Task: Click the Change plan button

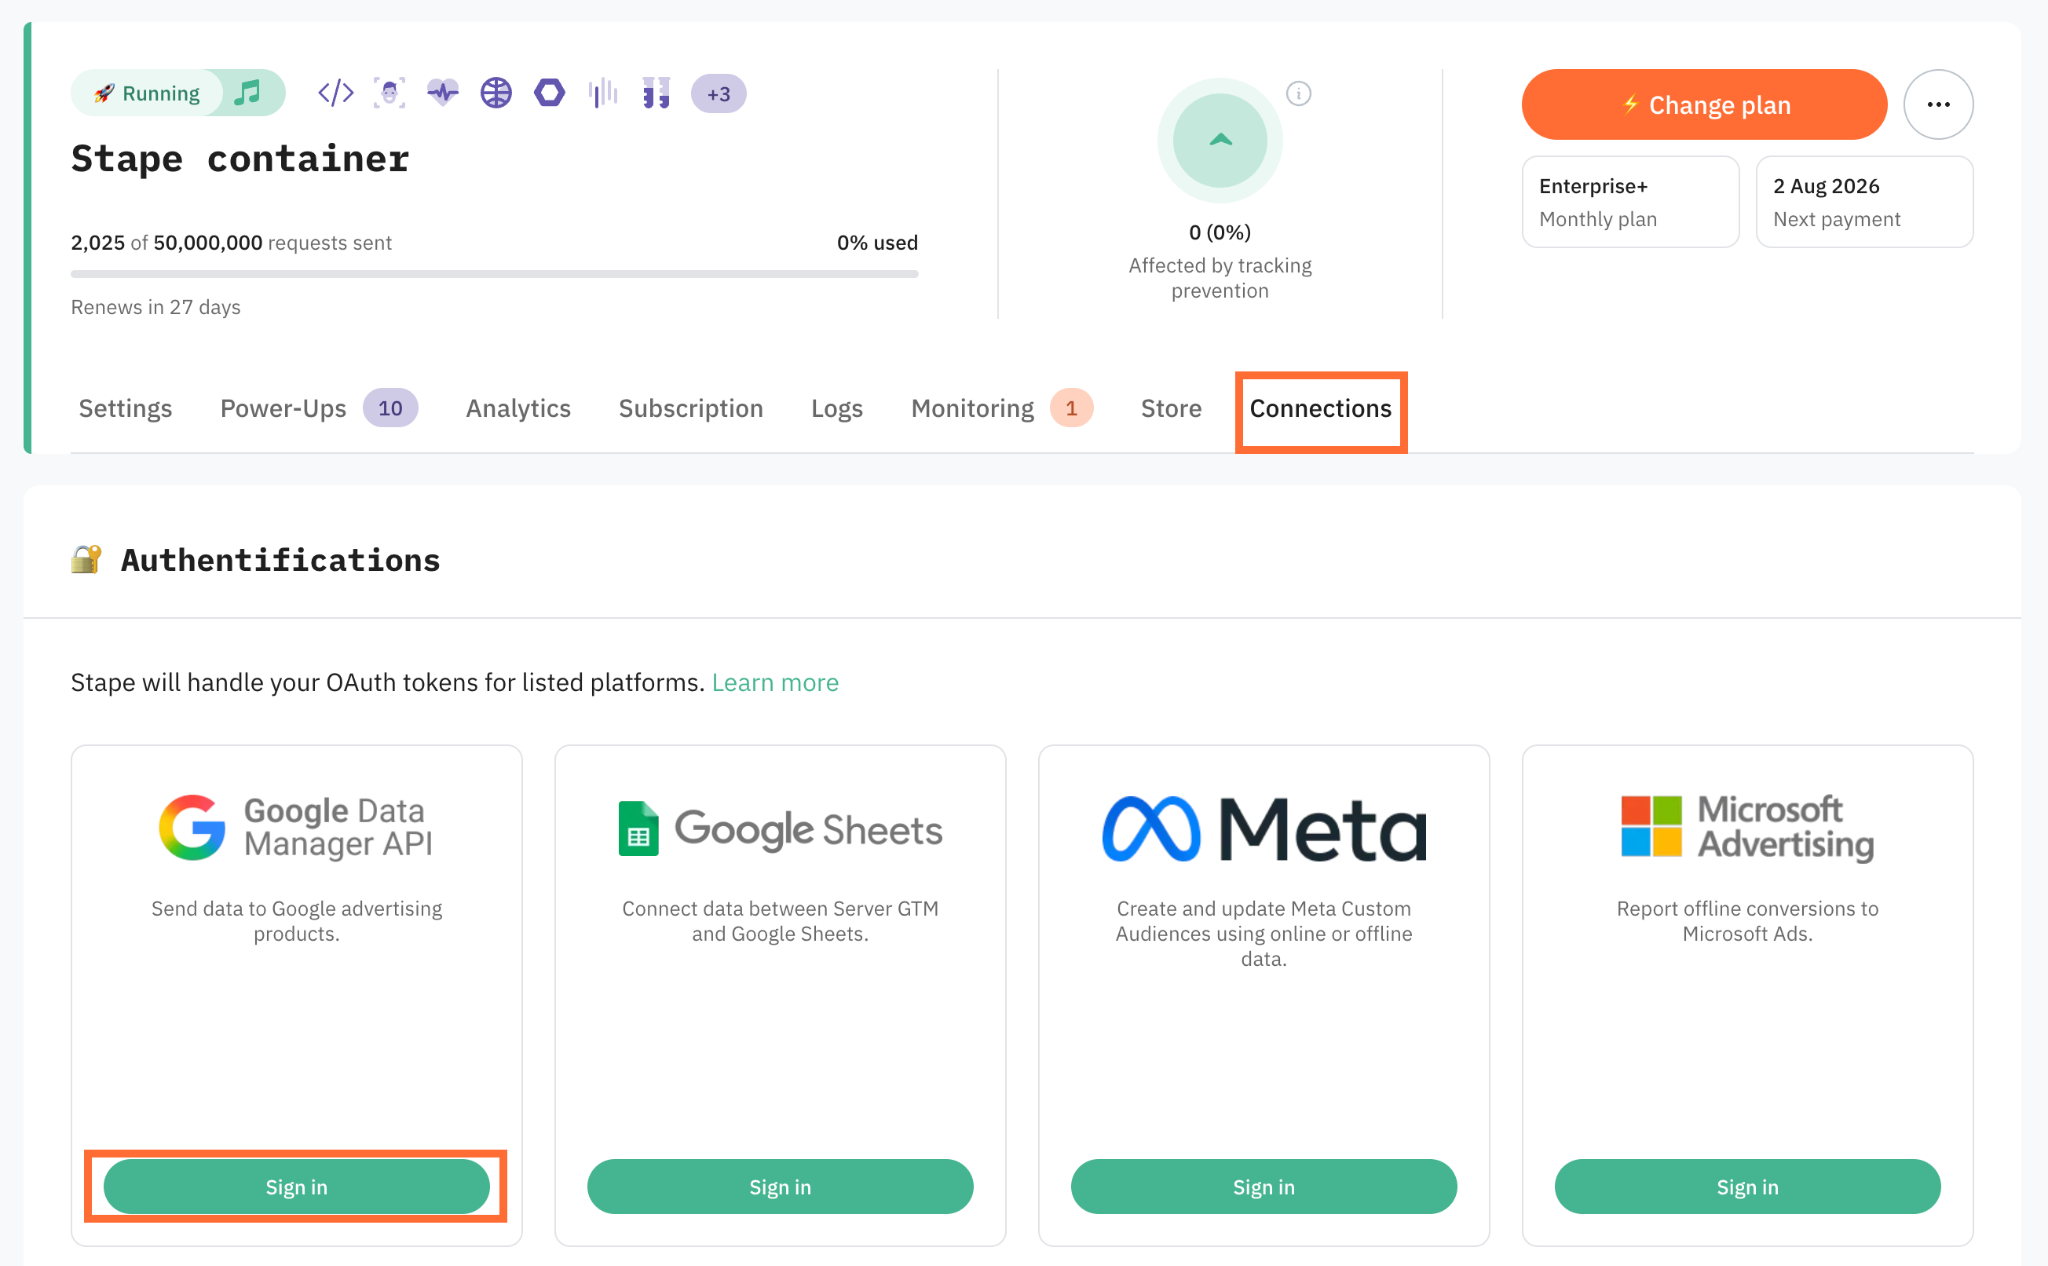Action: (x=1704, y=104)
